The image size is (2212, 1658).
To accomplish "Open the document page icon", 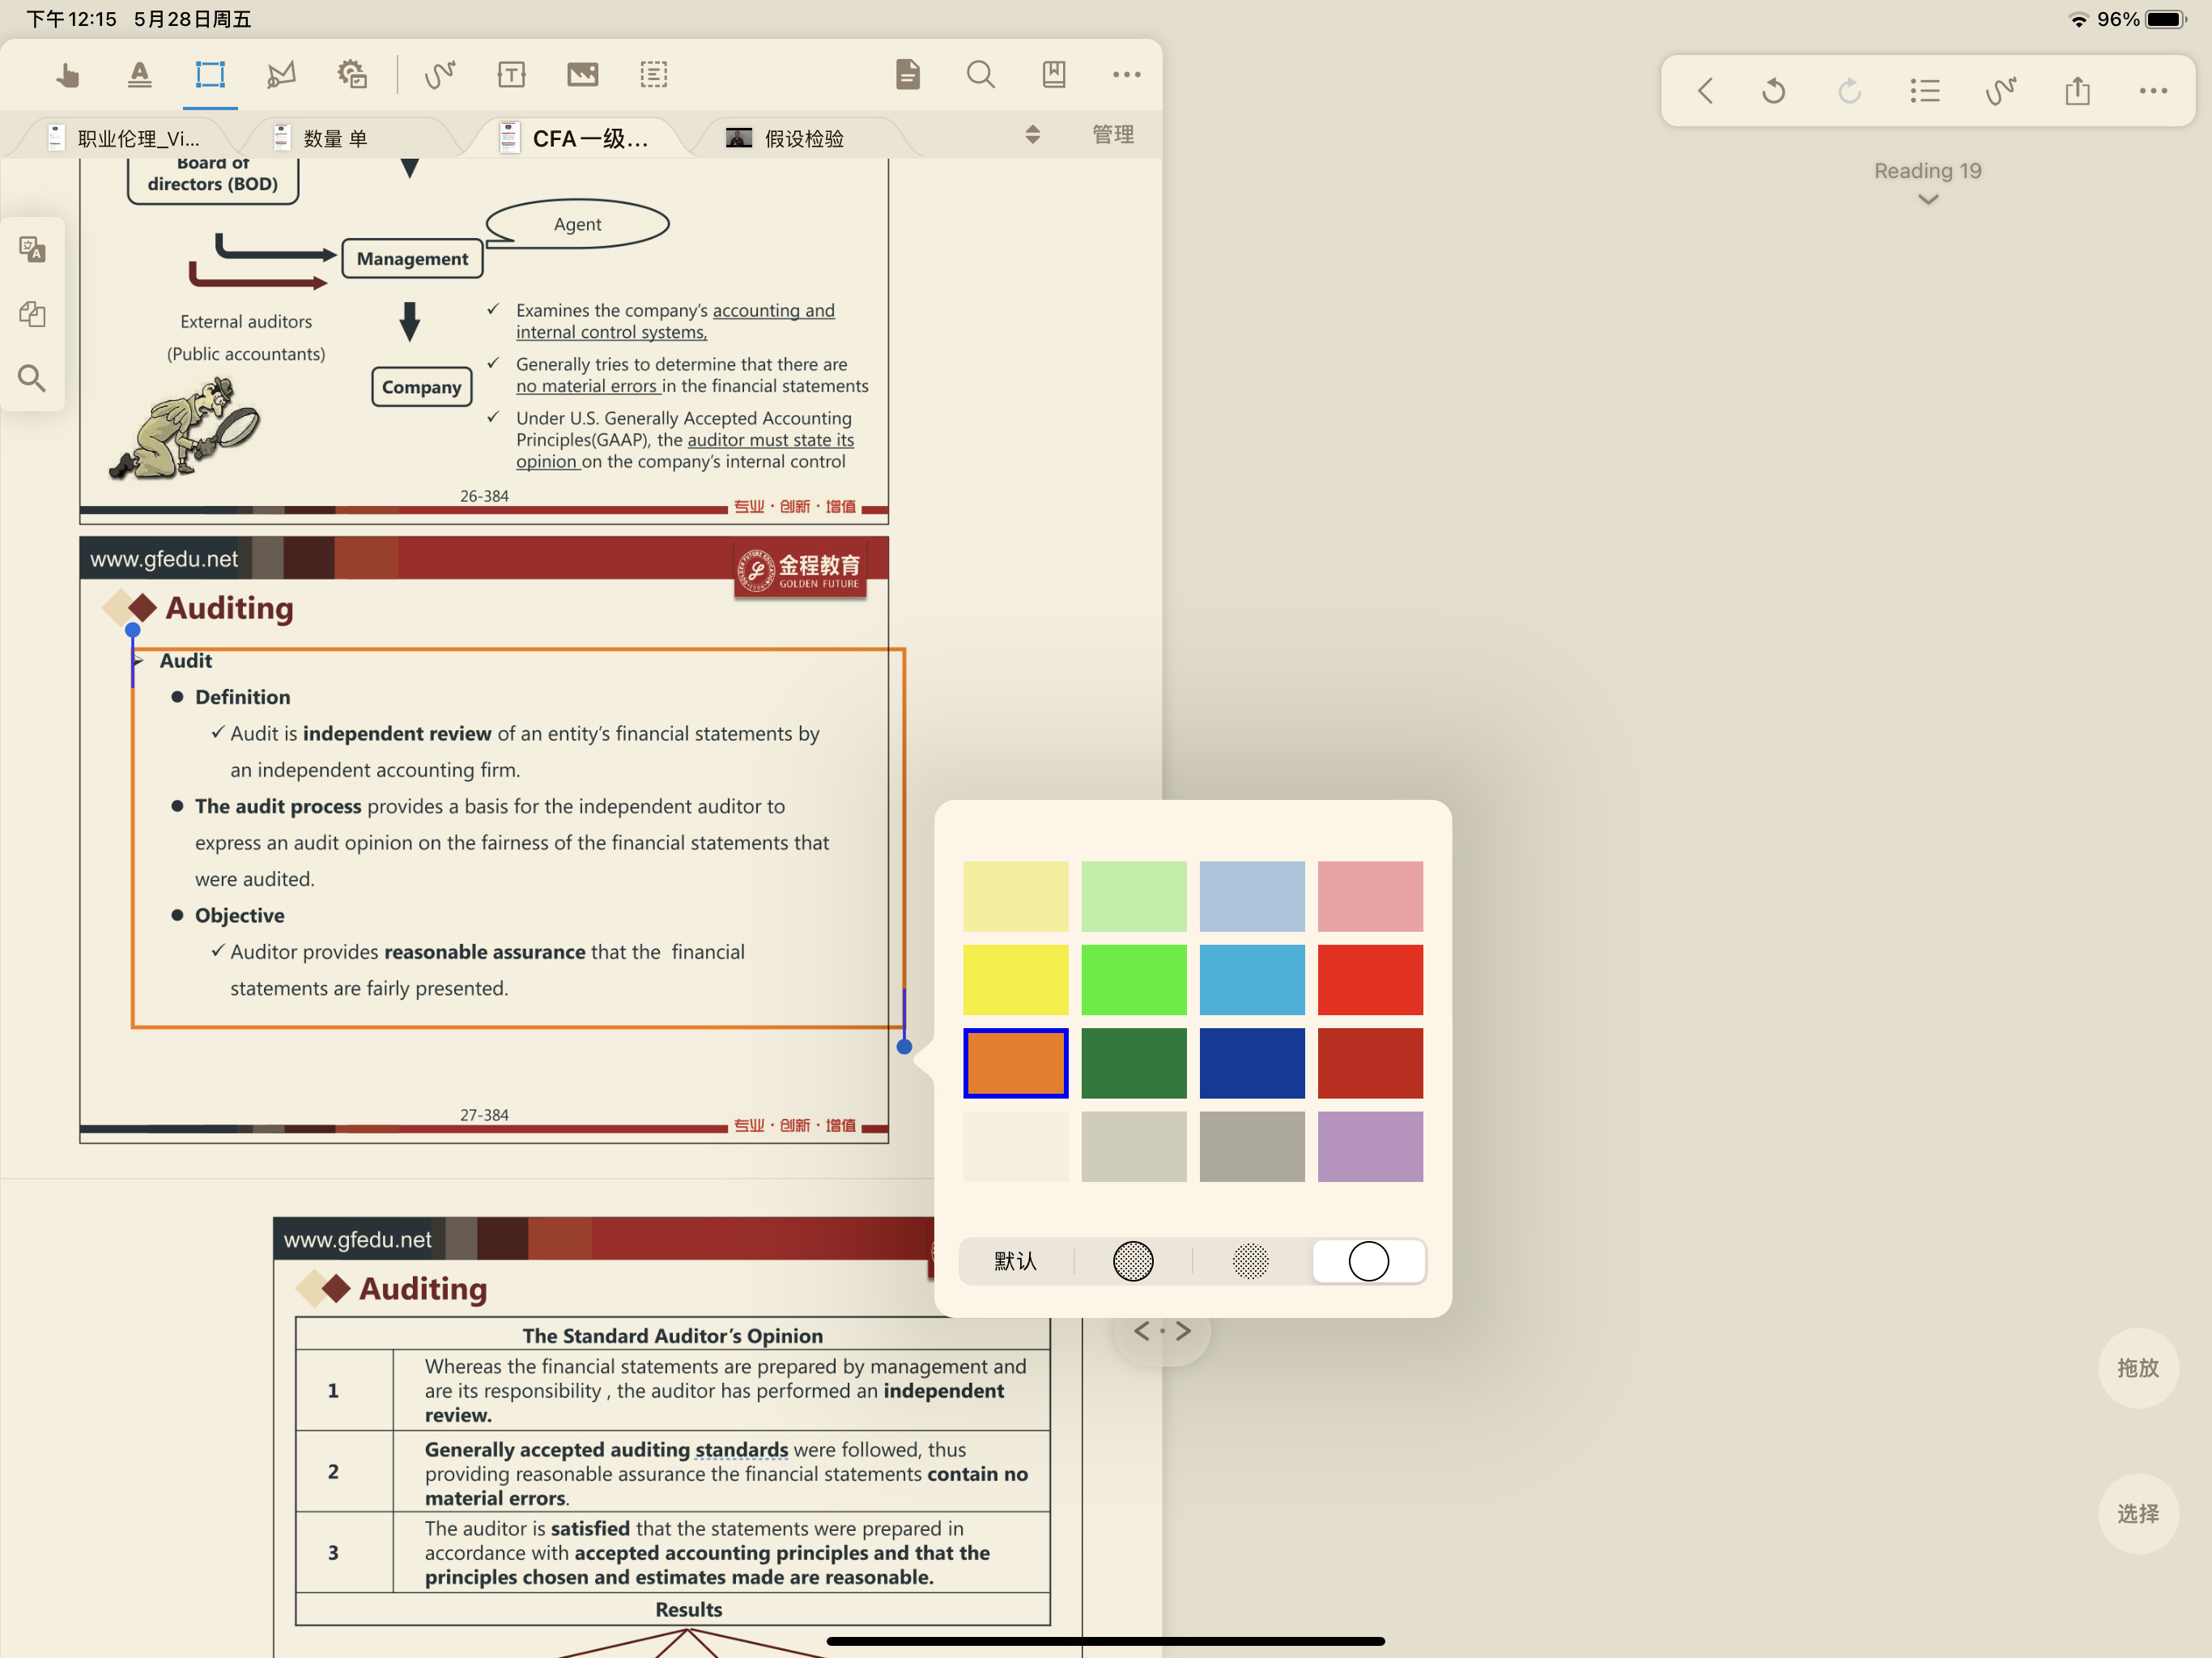I will click(x=908, y=75).
